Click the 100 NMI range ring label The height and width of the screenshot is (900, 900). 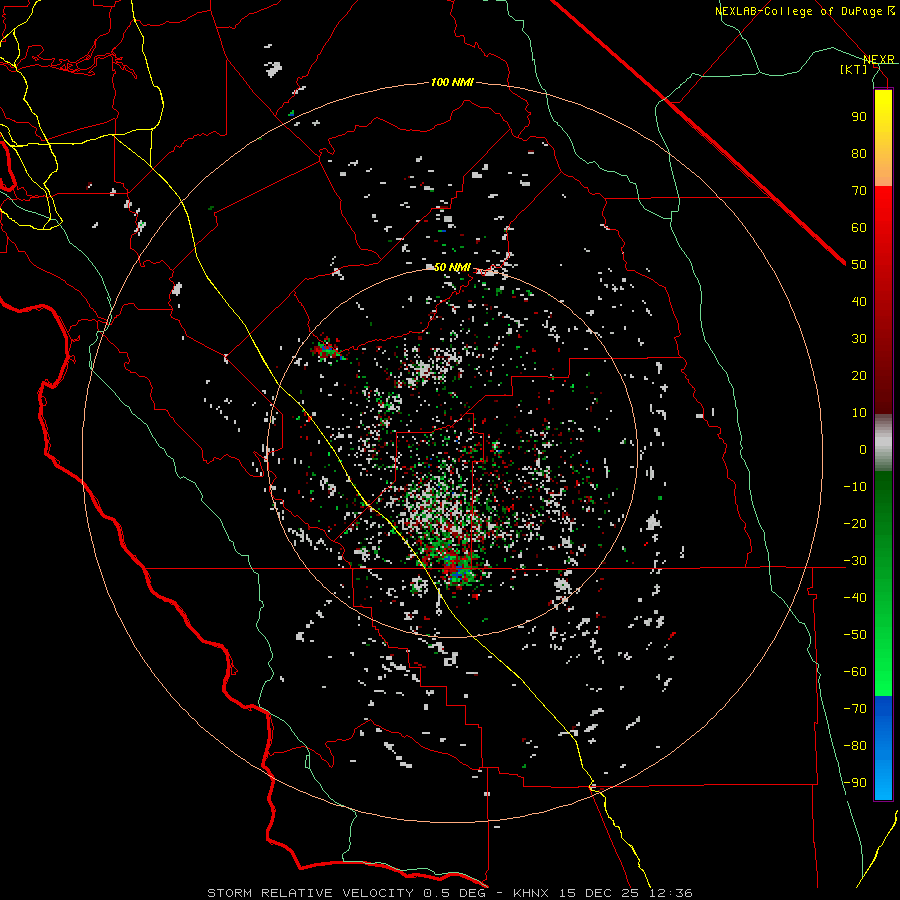(452, 83)
